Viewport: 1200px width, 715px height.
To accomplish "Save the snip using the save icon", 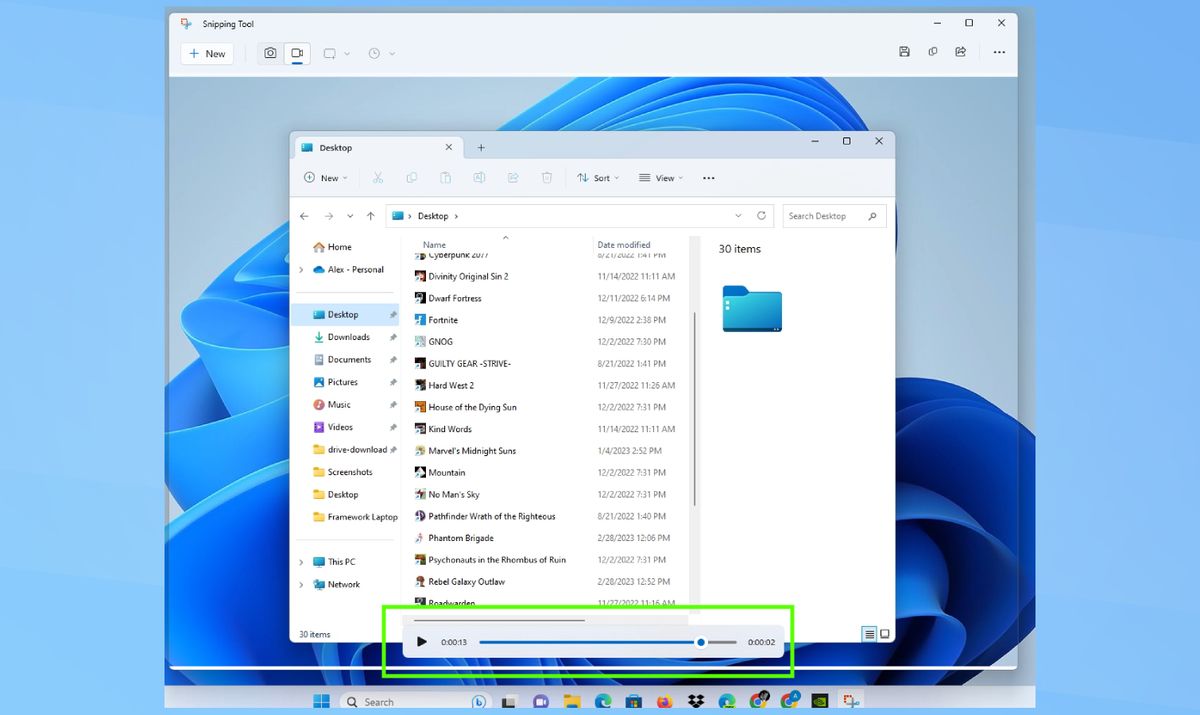I will [x=904, y=51].
